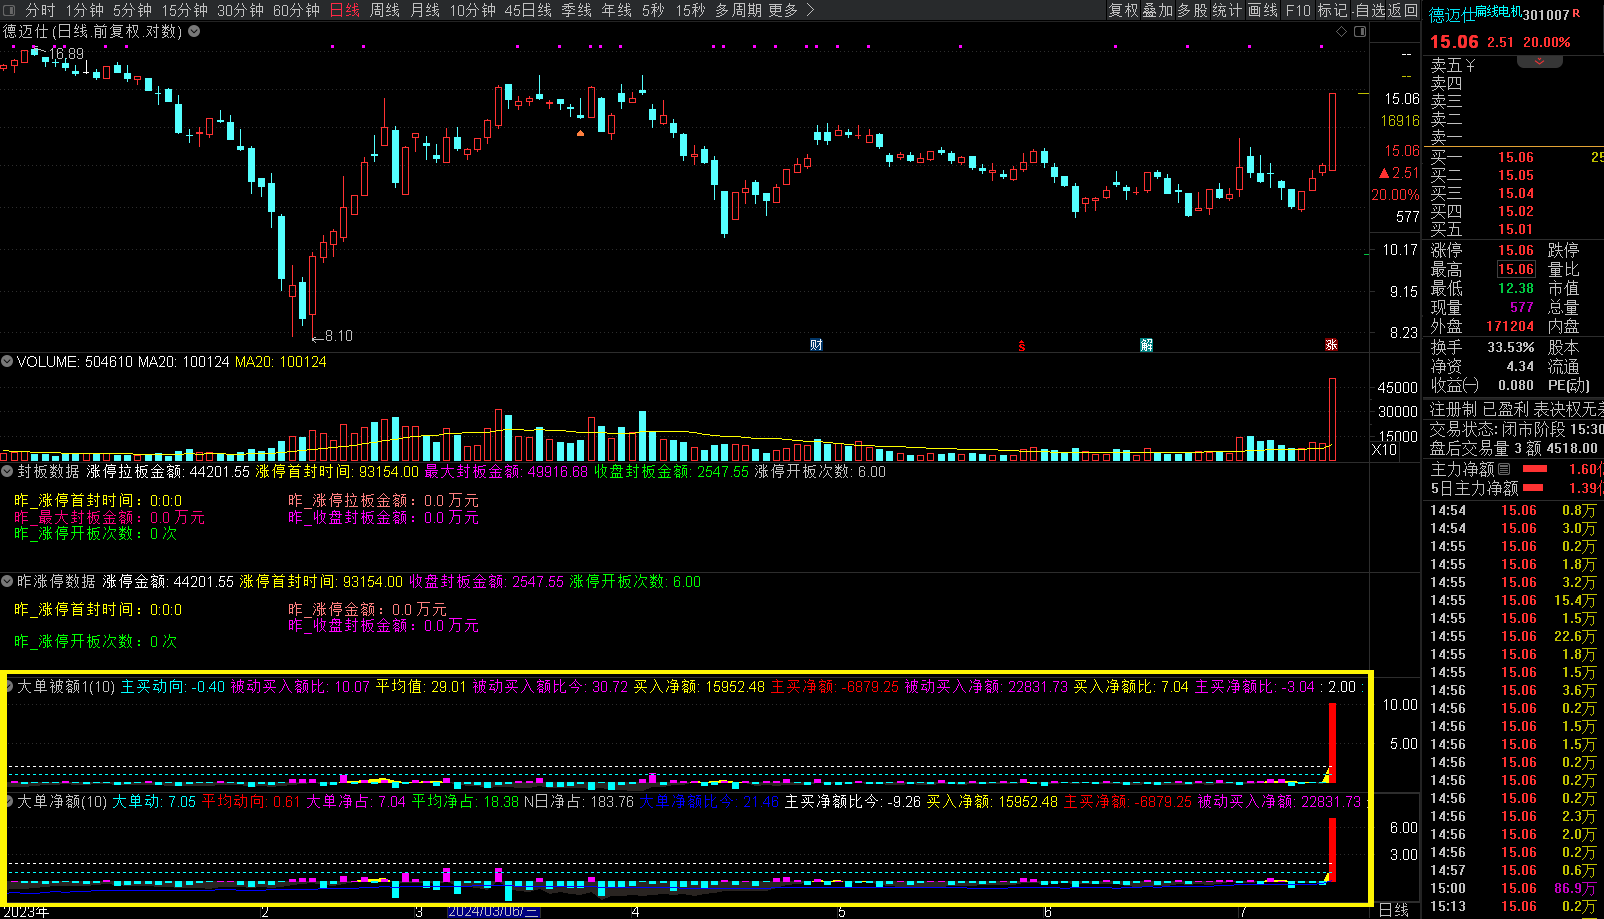Toggle the 叠加 overlay option

1158,10
